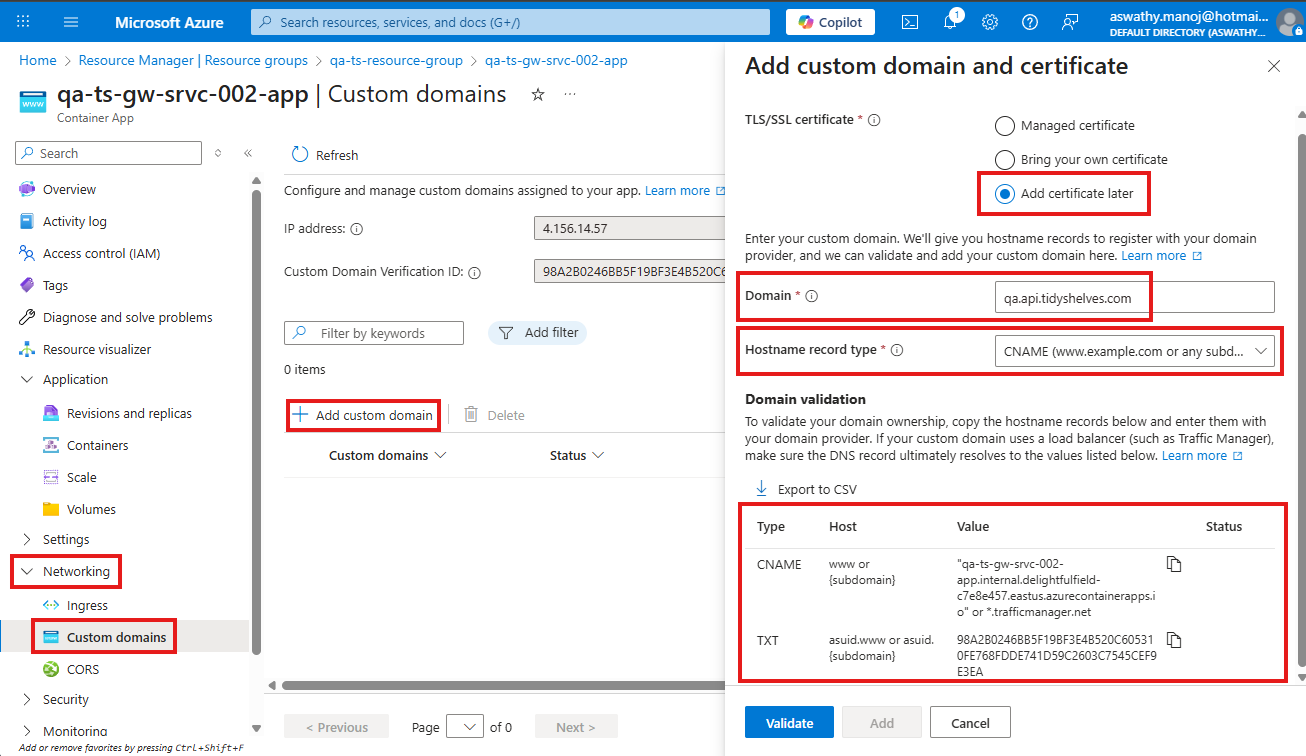The image size is (1306, 756).
Task: Click info icon beside Custom Domain Verification ID
Action: pos(475,272)
